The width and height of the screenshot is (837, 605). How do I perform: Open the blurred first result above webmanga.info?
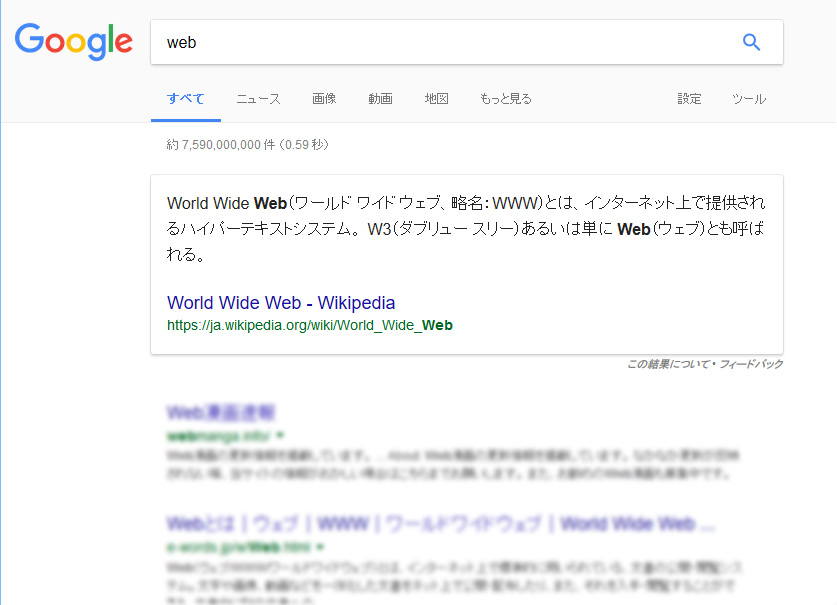[220, 412]
